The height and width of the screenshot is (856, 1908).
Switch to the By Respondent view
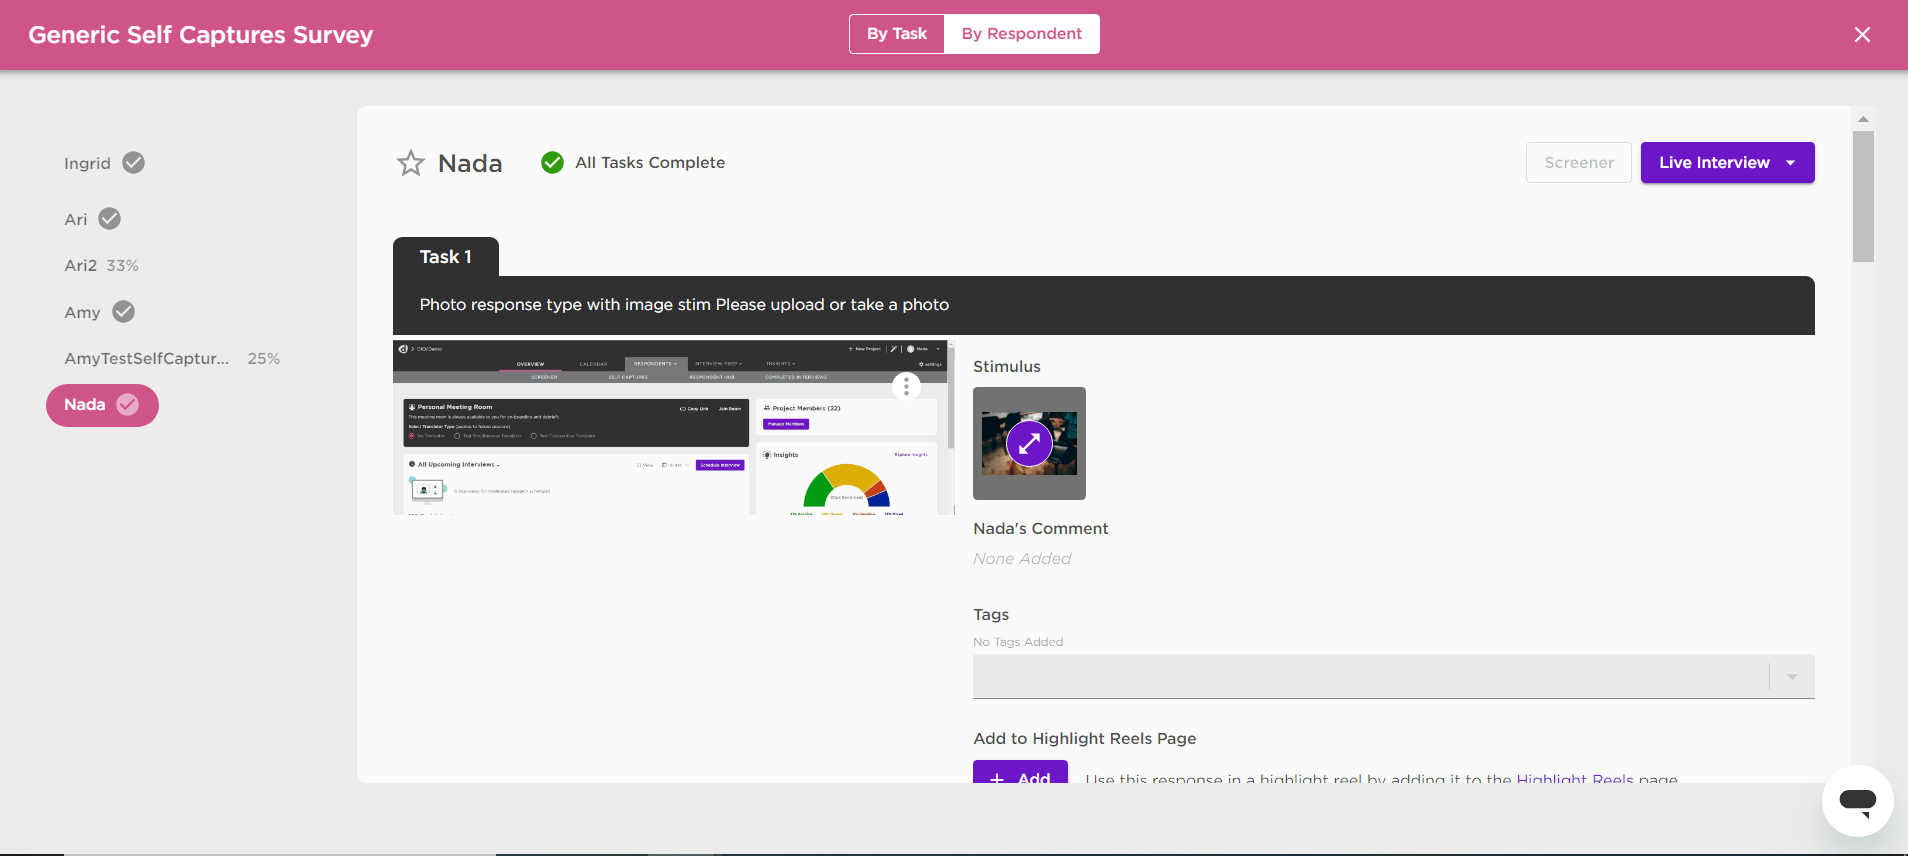pos(1022,34)
